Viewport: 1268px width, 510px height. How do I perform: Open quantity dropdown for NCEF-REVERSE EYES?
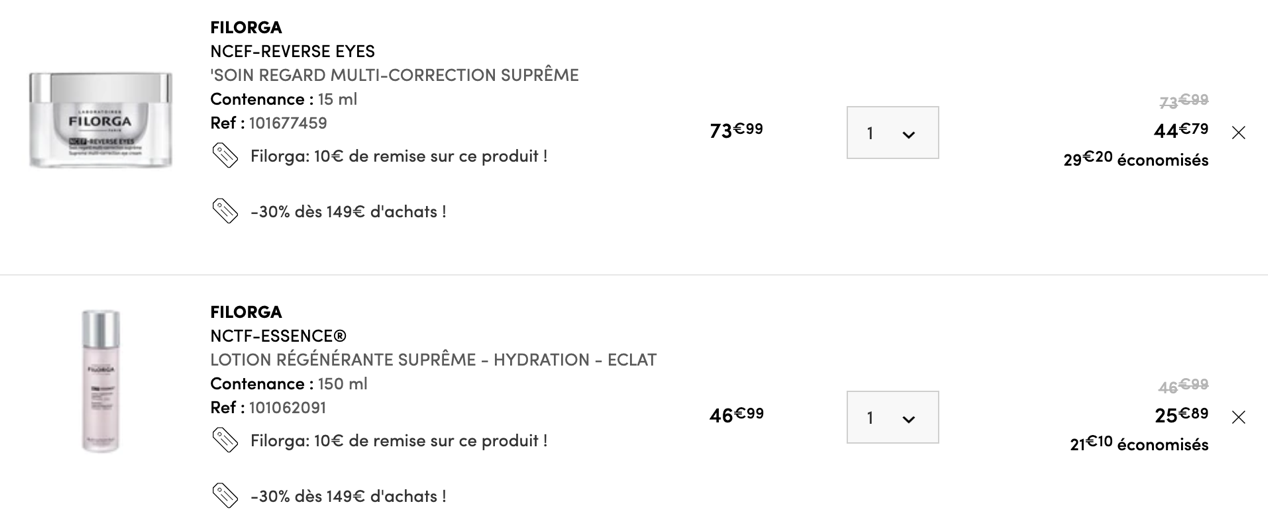(892, 132)
